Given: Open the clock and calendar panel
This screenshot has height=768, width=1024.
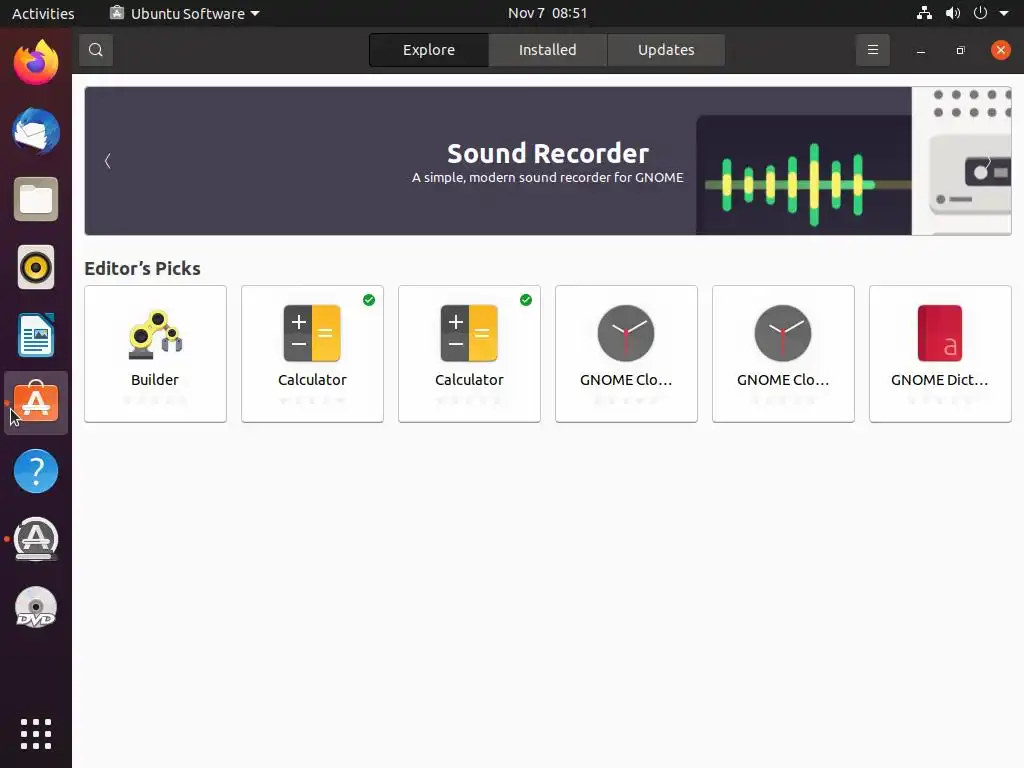Looking at the screenshot, I should 547,13.
